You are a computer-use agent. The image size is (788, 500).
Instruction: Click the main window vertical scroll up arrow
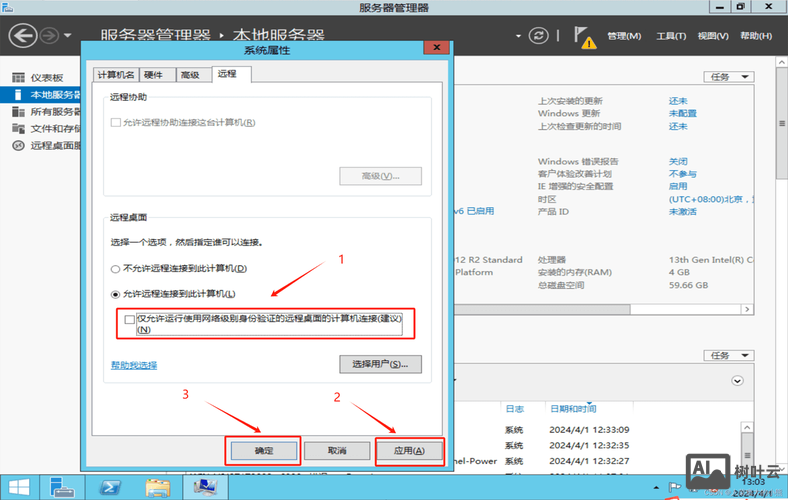click(x=781, y=62)
